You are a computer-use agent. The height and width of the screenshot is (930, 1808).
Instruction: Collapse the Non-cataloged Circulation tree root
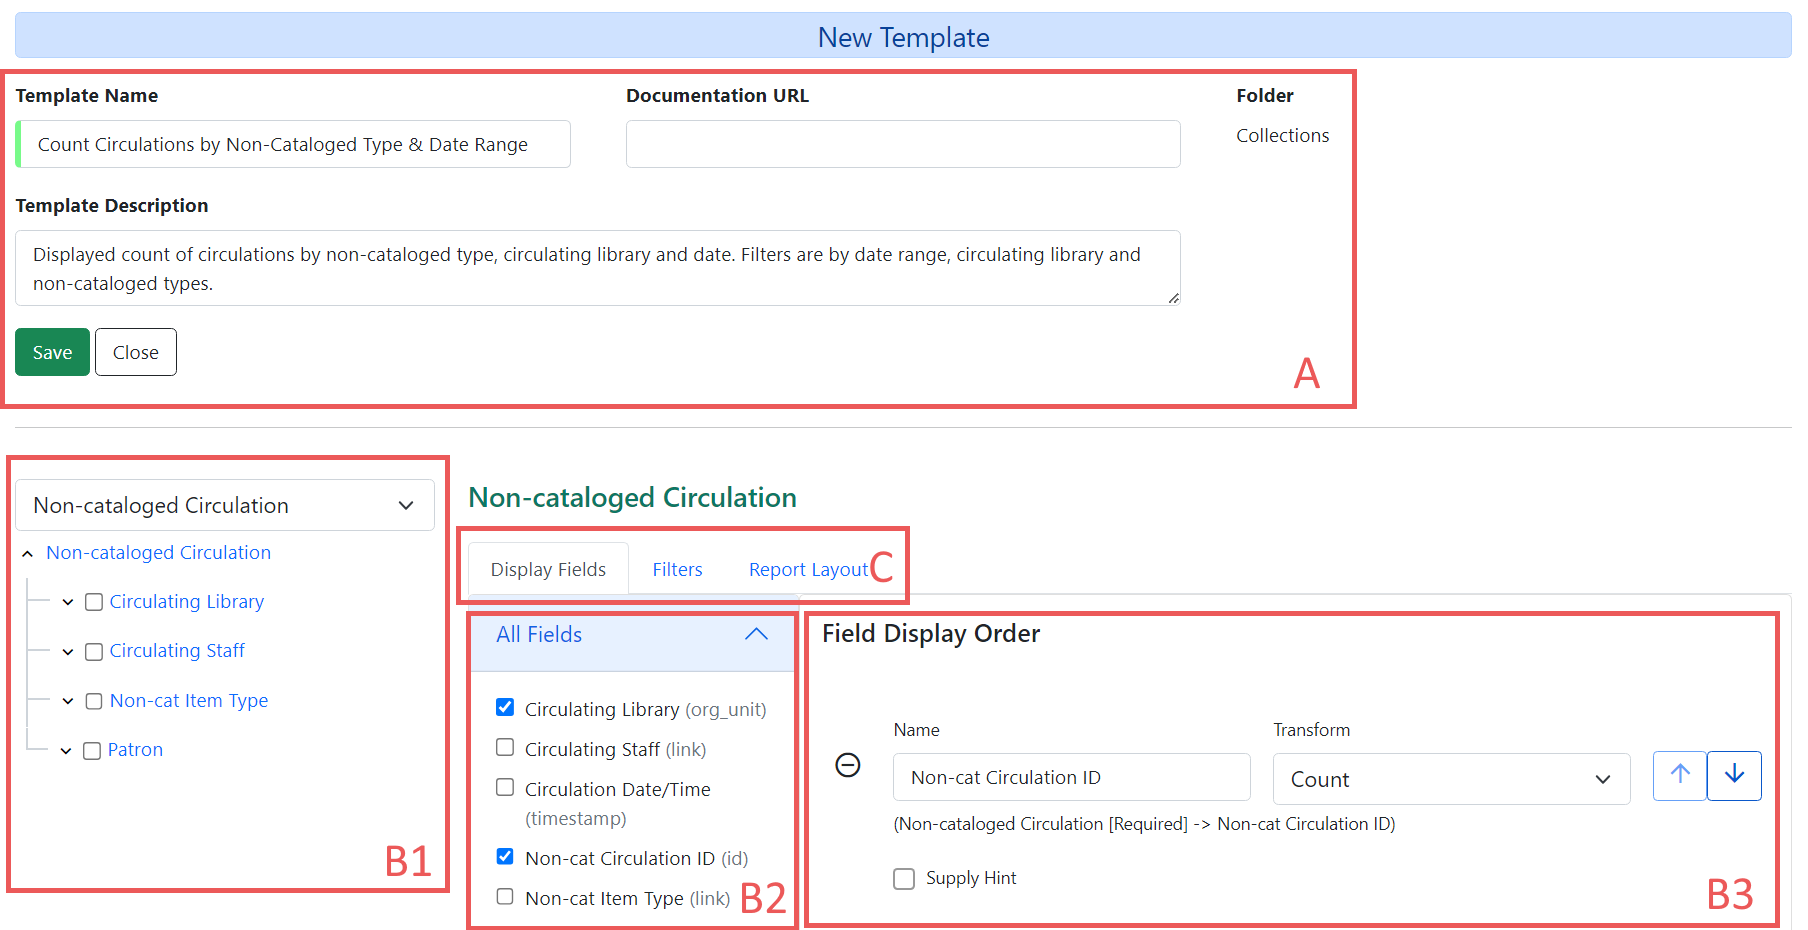27,553
